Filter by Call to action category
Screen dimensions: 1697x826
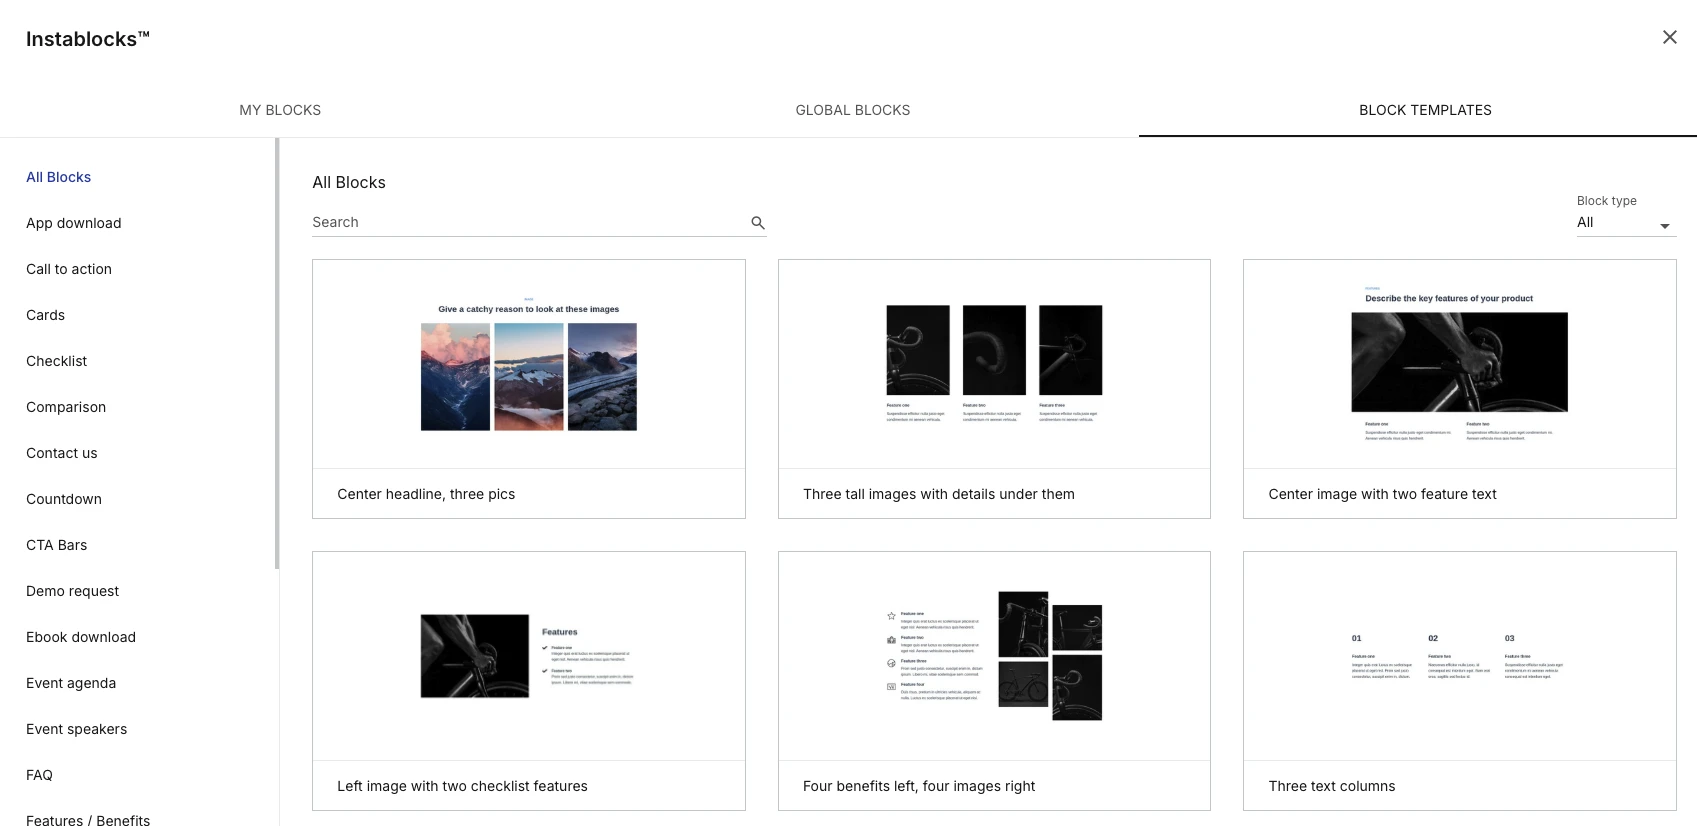point(69,269)
